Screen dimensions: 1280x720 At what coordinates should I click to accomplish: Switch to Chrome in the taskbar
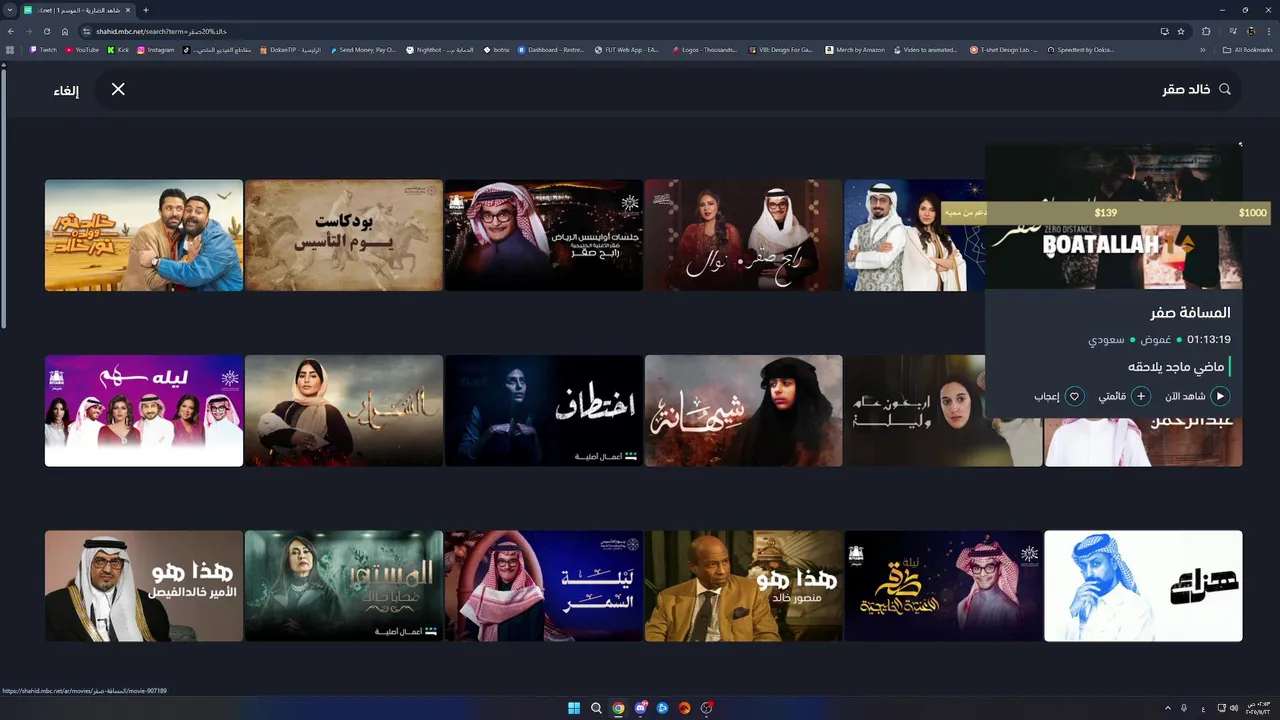point(618,708)
